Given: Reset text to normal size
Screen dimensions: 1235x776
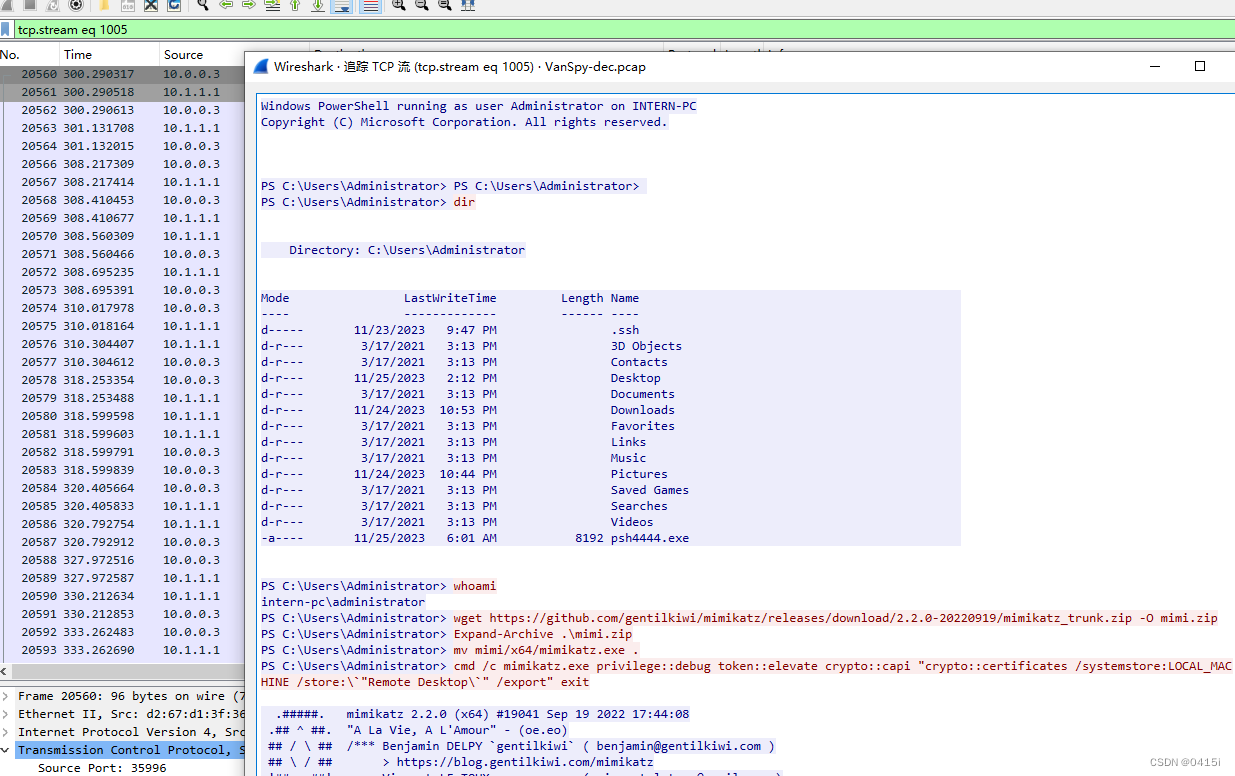Looking at the screenshot, I should coord(444,5).
